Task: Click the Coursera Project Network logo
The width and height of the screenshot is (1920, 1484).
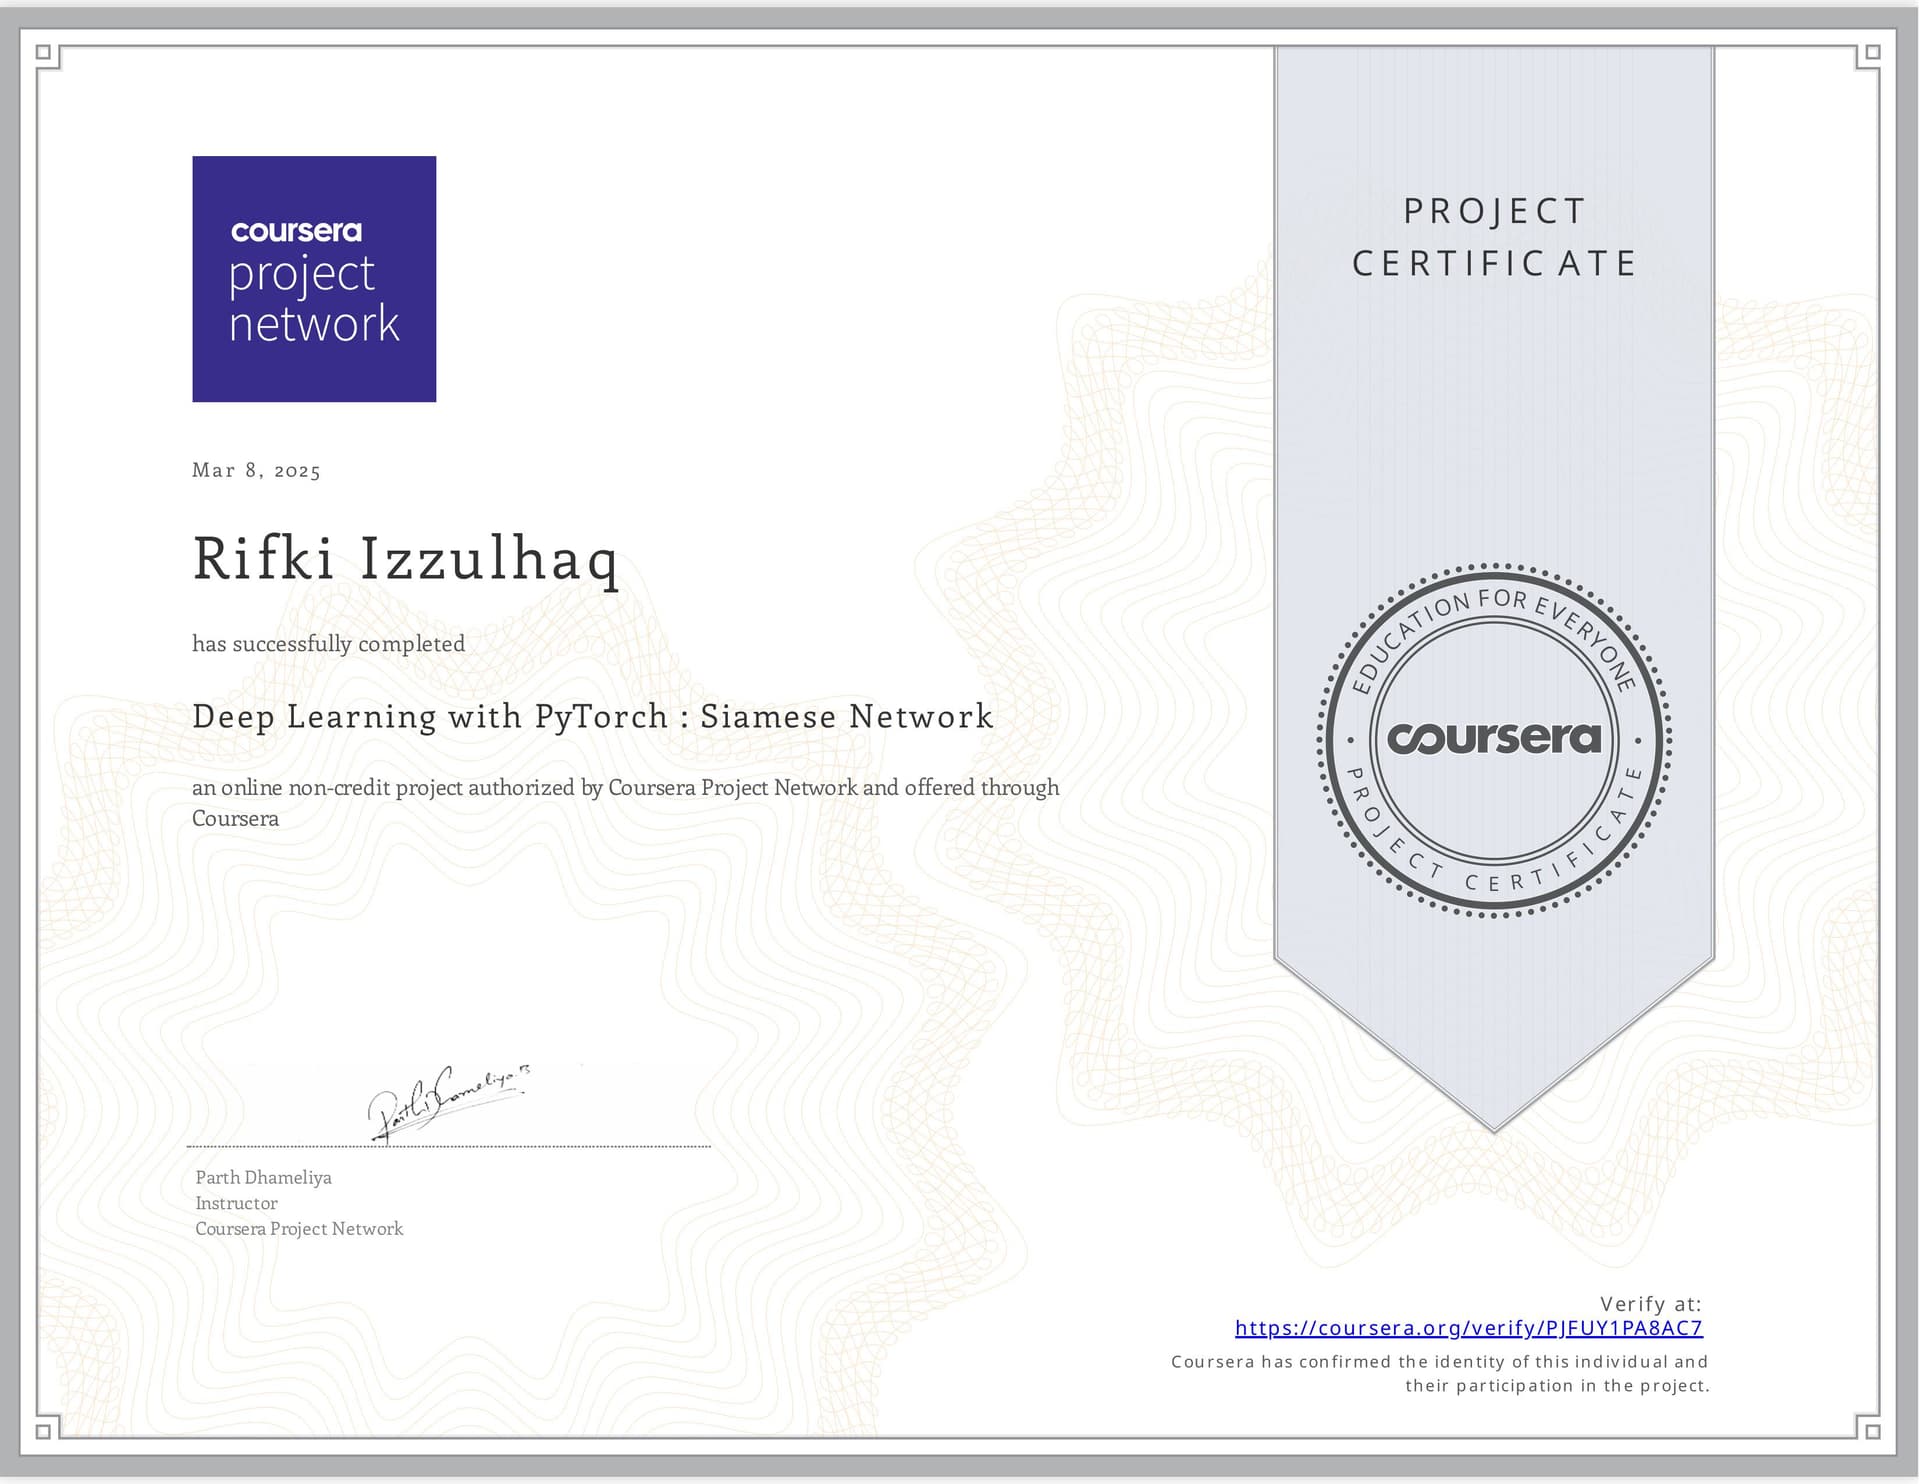Action: pyautogui.click(x=314, y=279)
